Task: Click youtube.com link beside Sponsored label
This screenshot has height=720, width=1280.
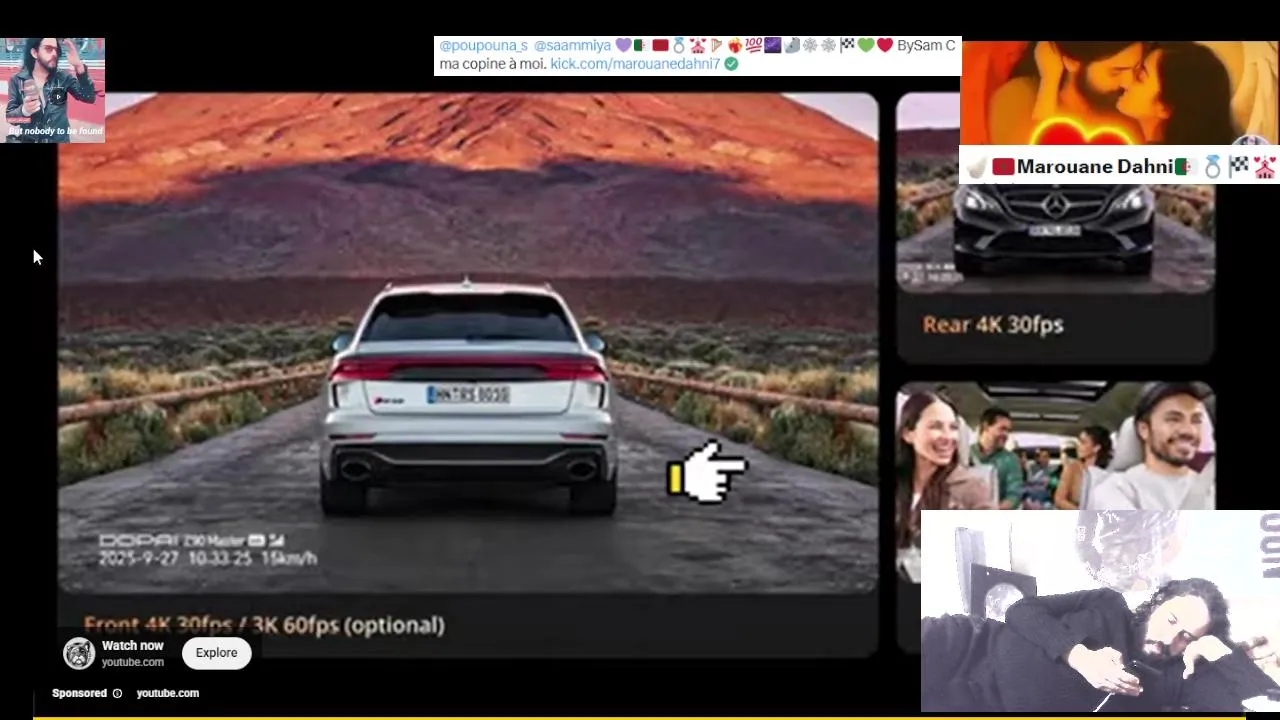Action: 168,693
